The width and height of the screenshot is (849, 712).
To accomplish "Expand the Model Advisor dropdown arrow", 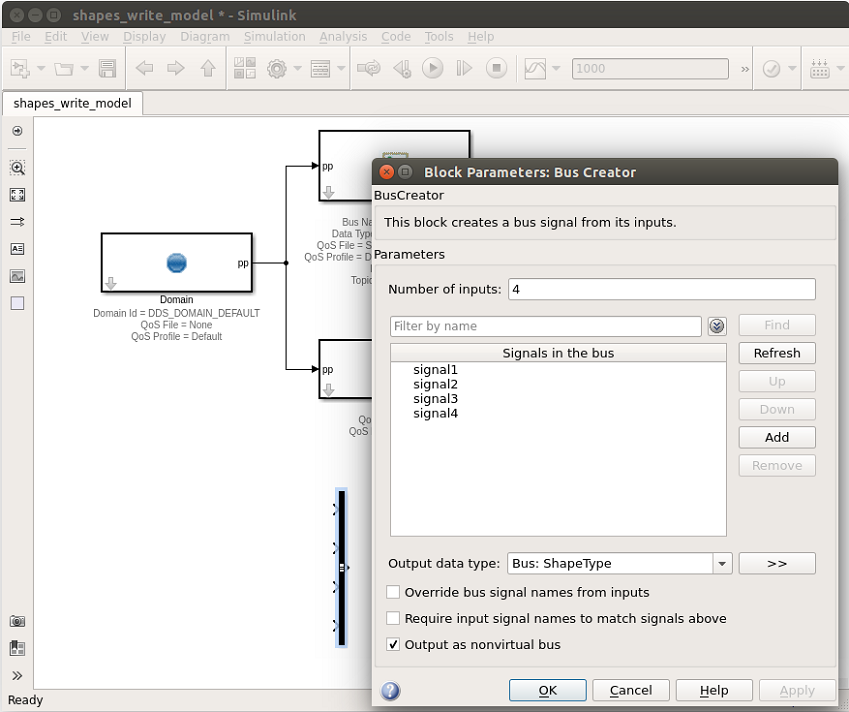I will [x=792, y=69].
